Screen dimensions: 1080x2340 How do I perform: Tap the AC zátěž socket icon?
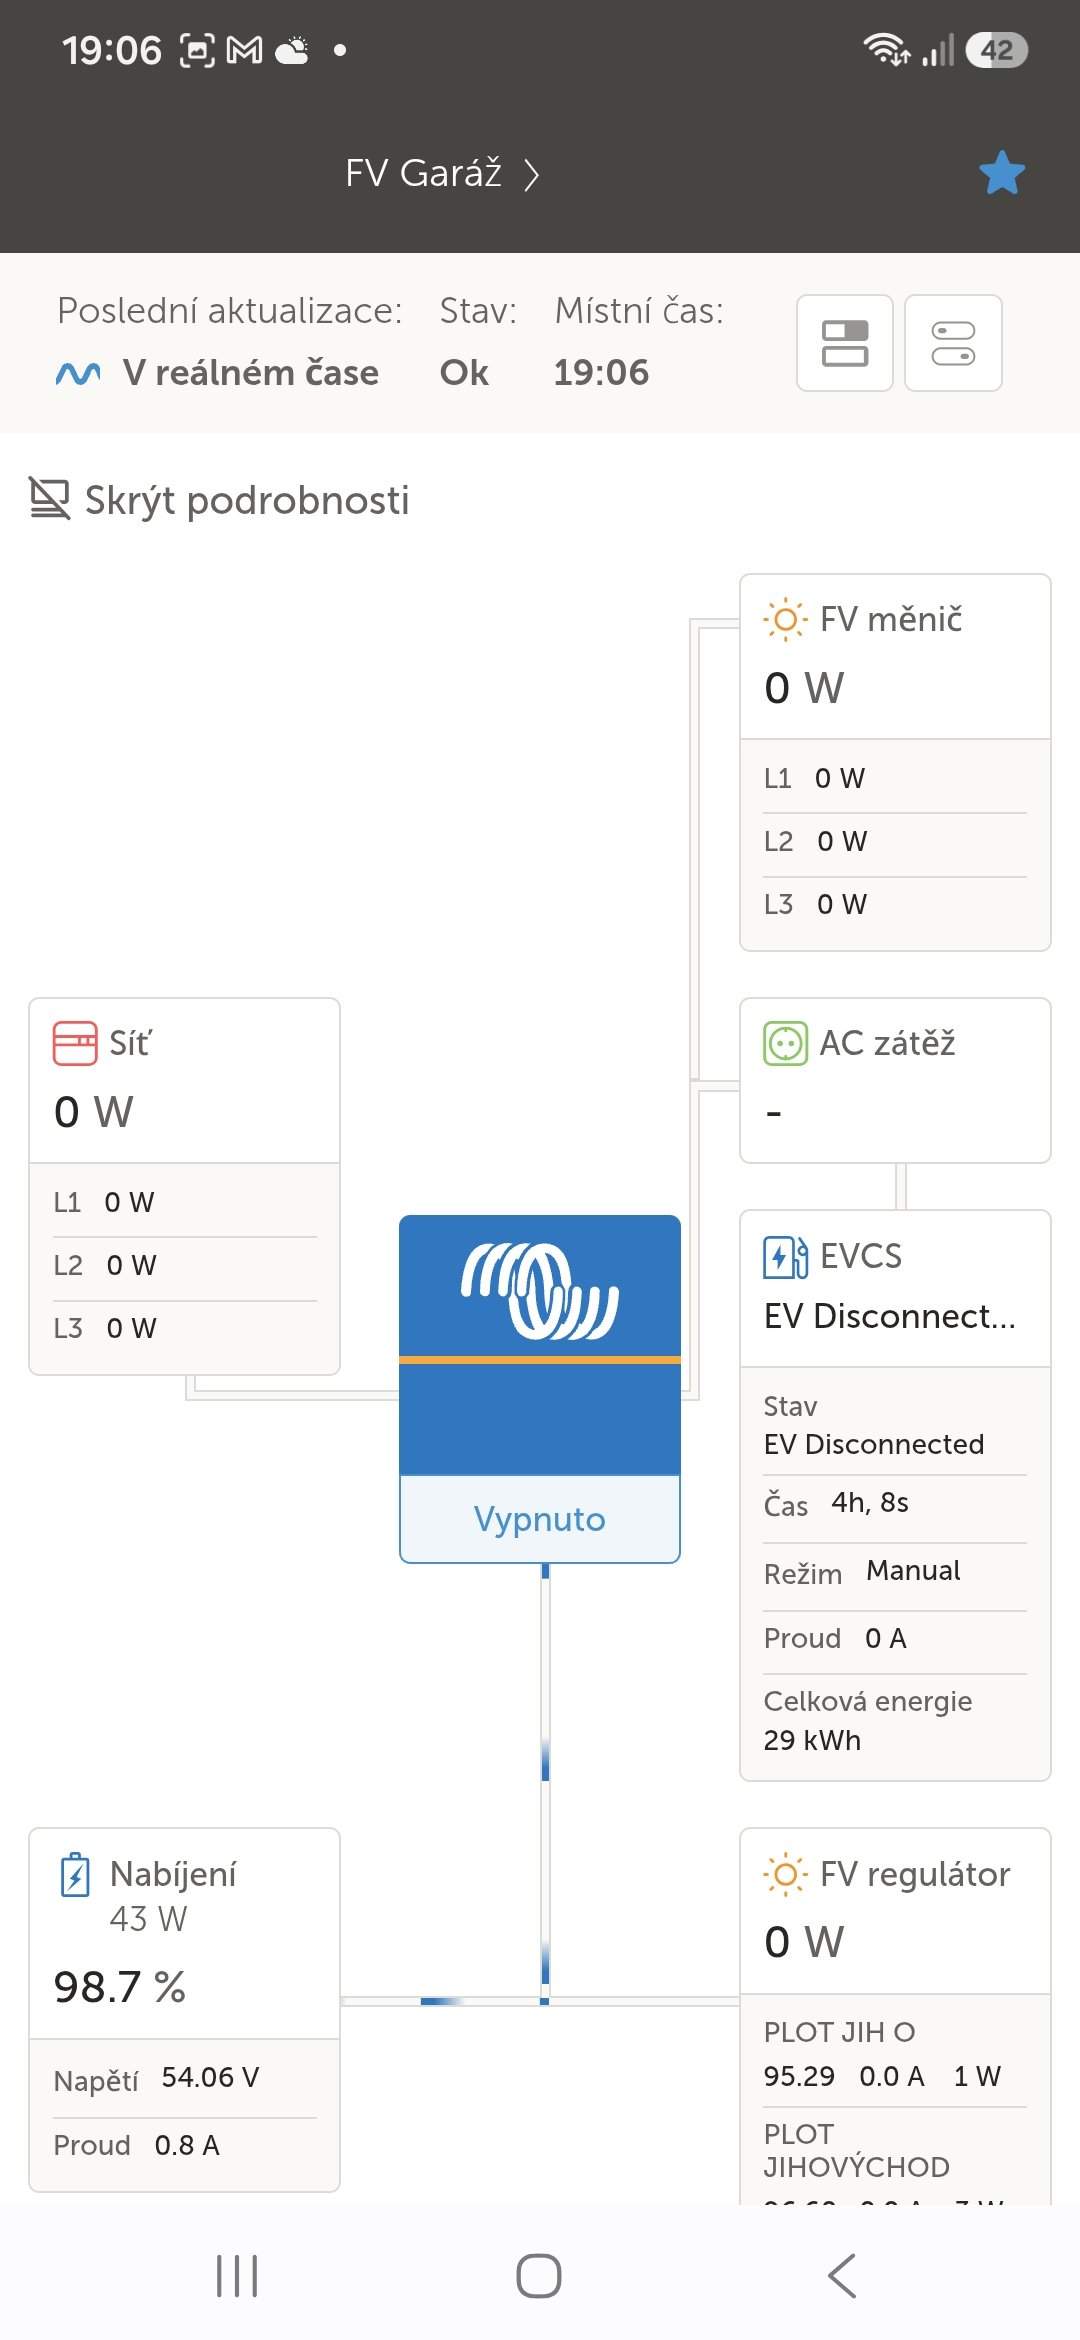click(785, 1043)
